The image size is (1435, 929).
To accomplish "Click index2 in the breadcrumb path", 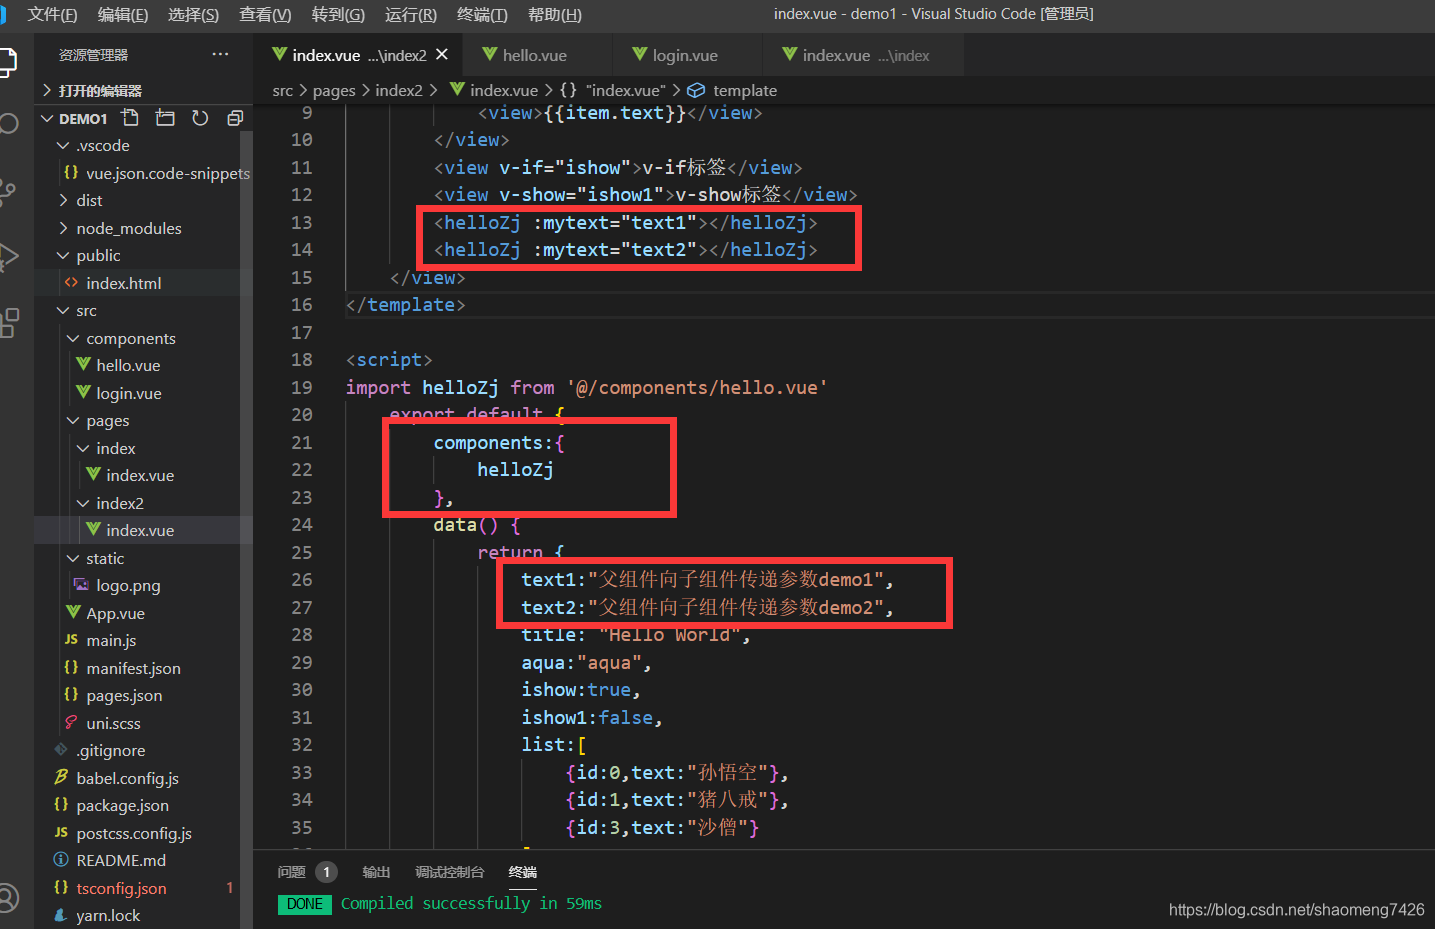I will click(x=399, y=90).
